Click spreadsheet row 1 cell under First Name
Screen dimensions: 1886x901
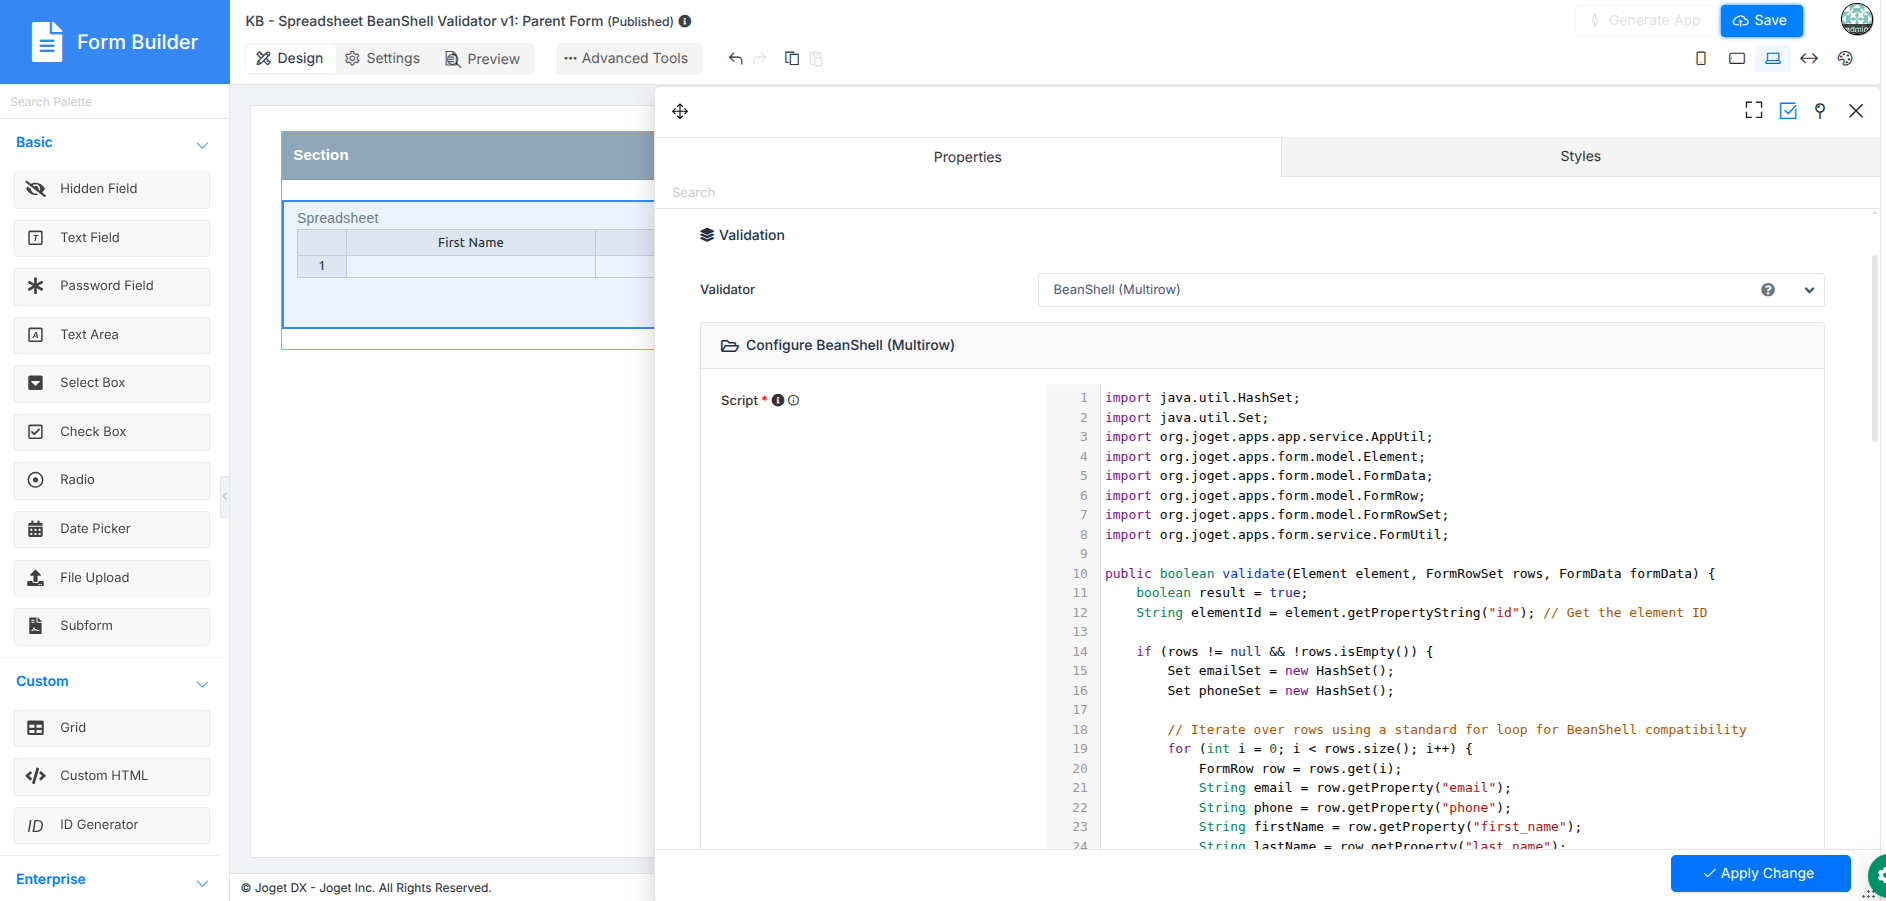pos(471,266)
